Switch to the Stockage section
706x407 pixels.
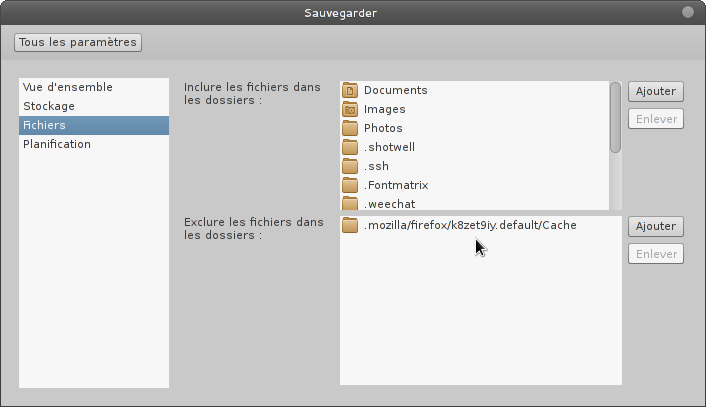[49, 106]
